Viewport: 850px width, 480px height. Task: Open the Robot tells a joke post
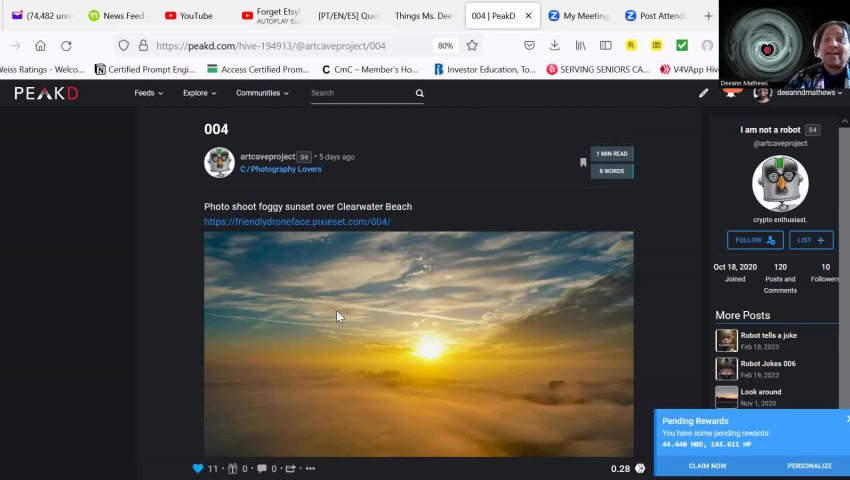769,336
